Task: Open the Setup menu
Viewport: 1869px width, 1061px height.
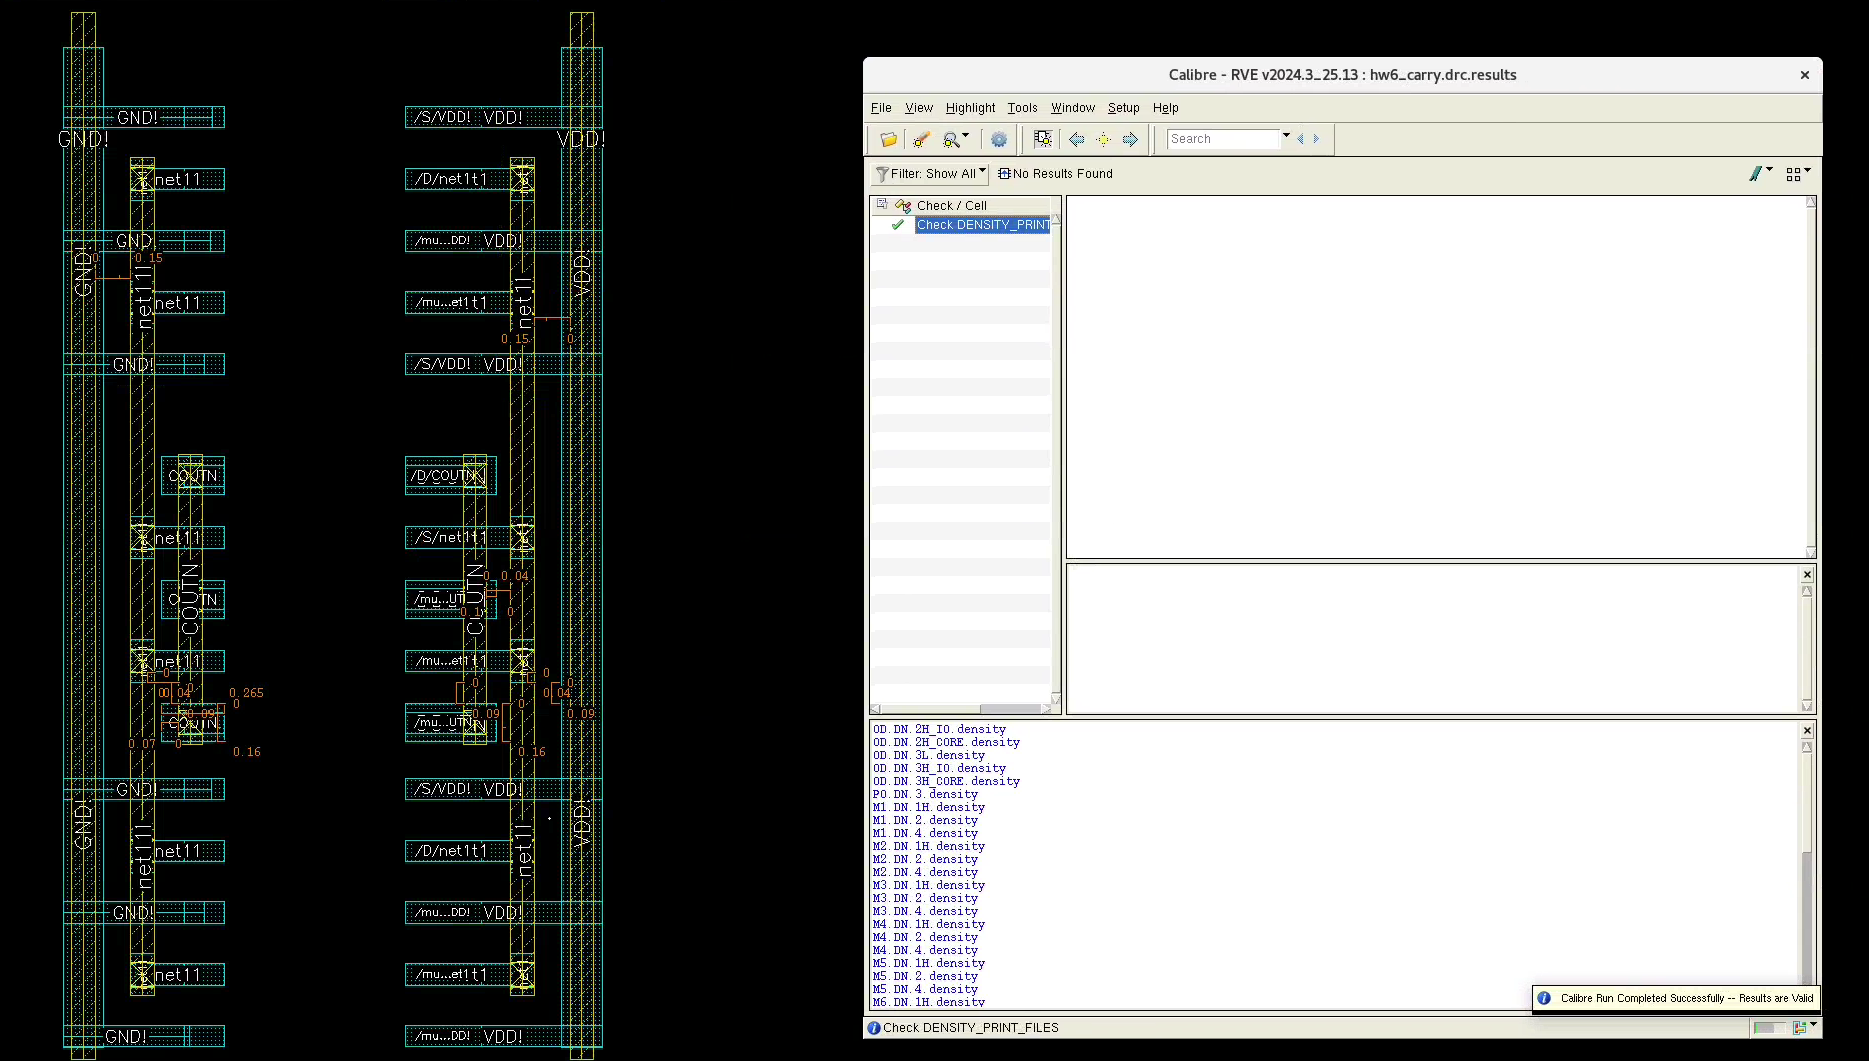Action: (x=1123, y=108)
